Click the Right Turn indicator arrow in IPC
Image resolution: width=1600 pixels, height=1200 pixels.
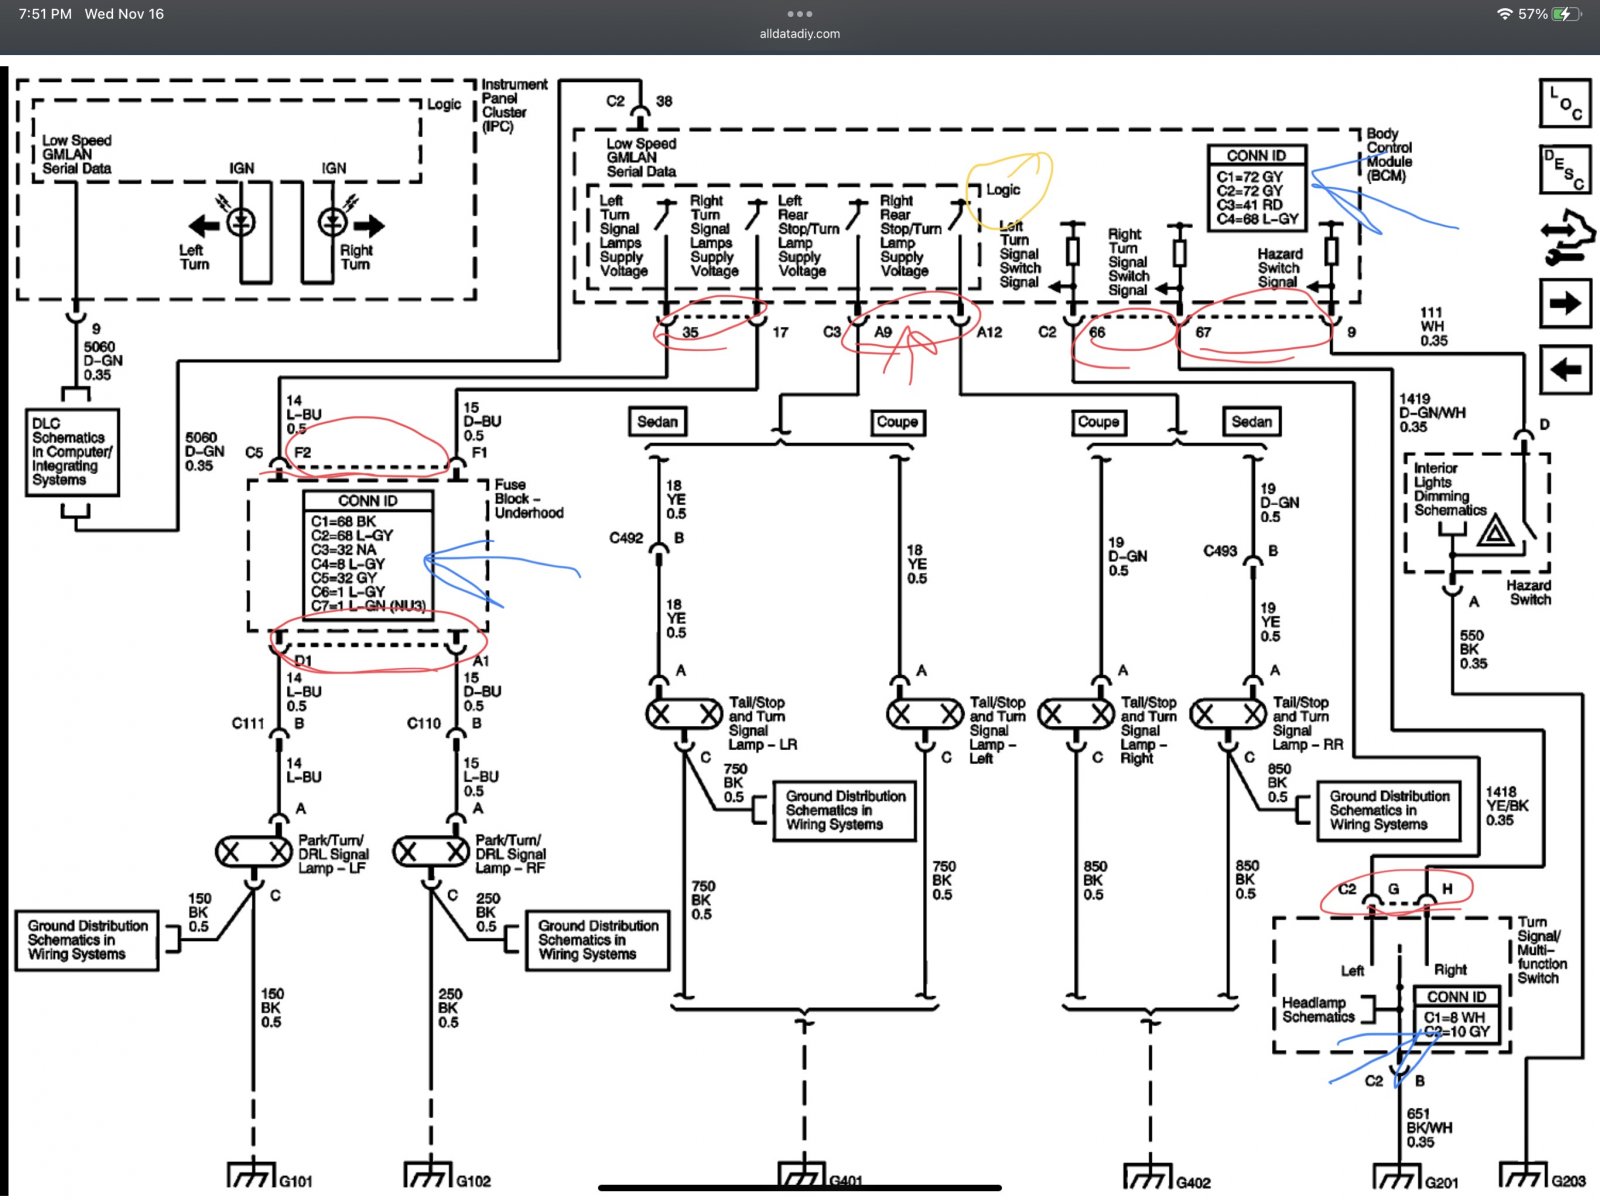369,225
